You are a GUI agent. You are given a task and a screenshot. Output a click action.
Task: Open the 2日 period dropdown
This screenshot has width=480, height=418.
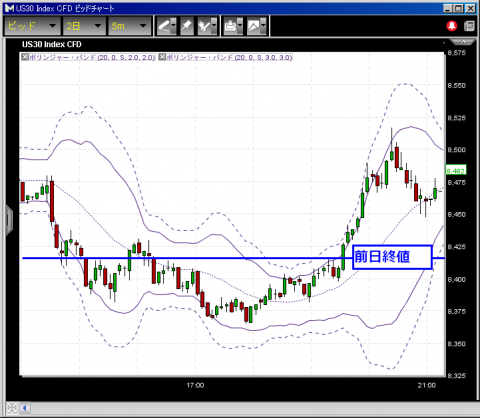click(x=83, y=26)
